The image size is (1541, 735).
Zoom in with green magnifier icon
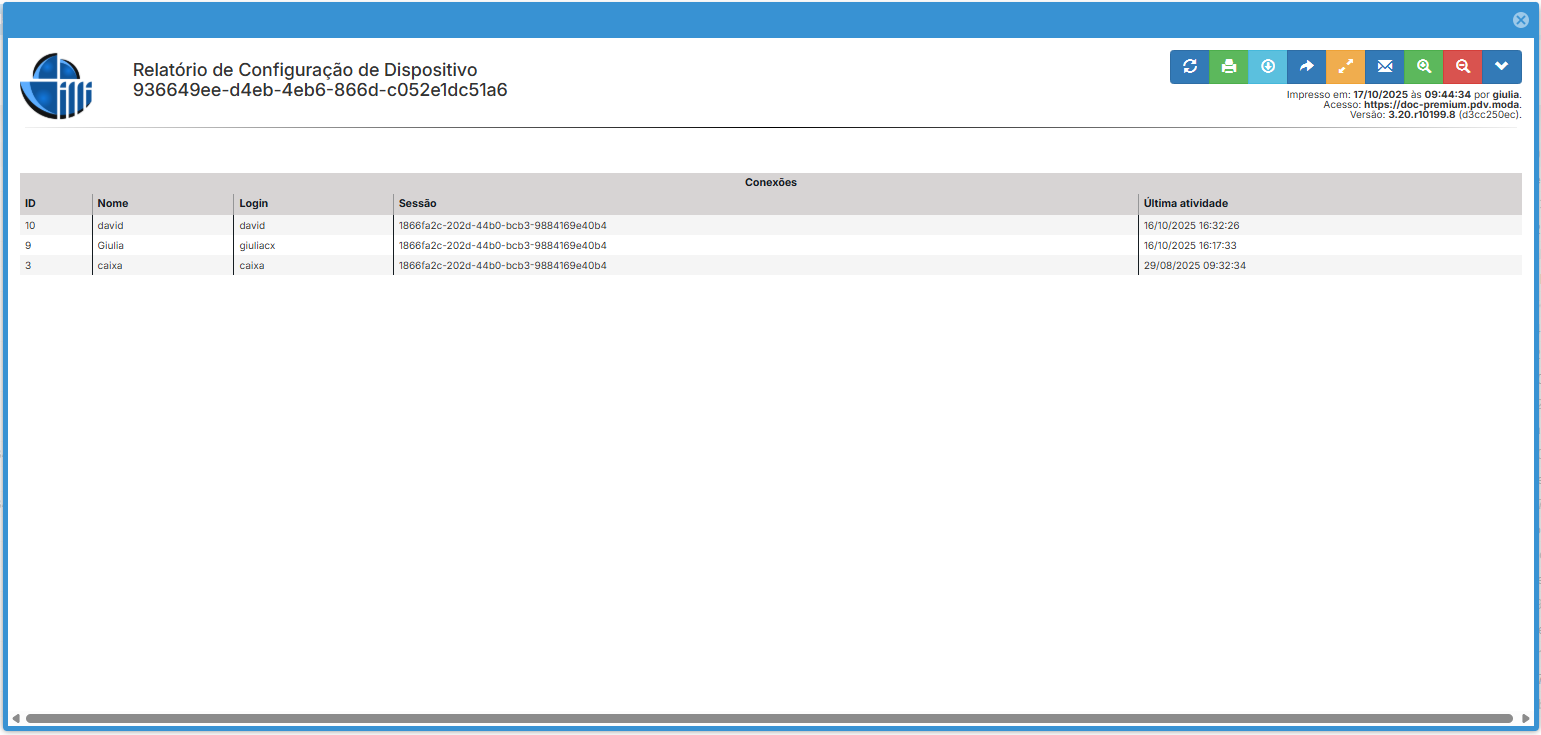1423,67
